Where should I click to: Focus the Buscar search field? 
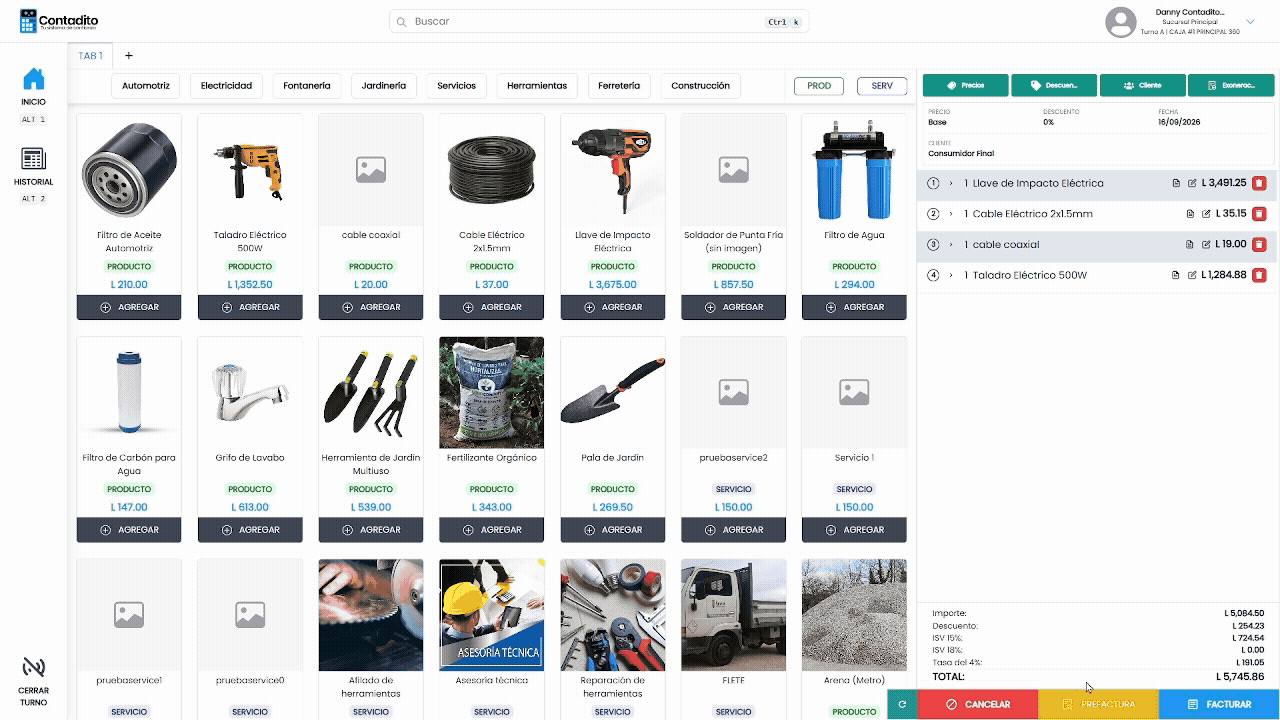click(599, 21)
